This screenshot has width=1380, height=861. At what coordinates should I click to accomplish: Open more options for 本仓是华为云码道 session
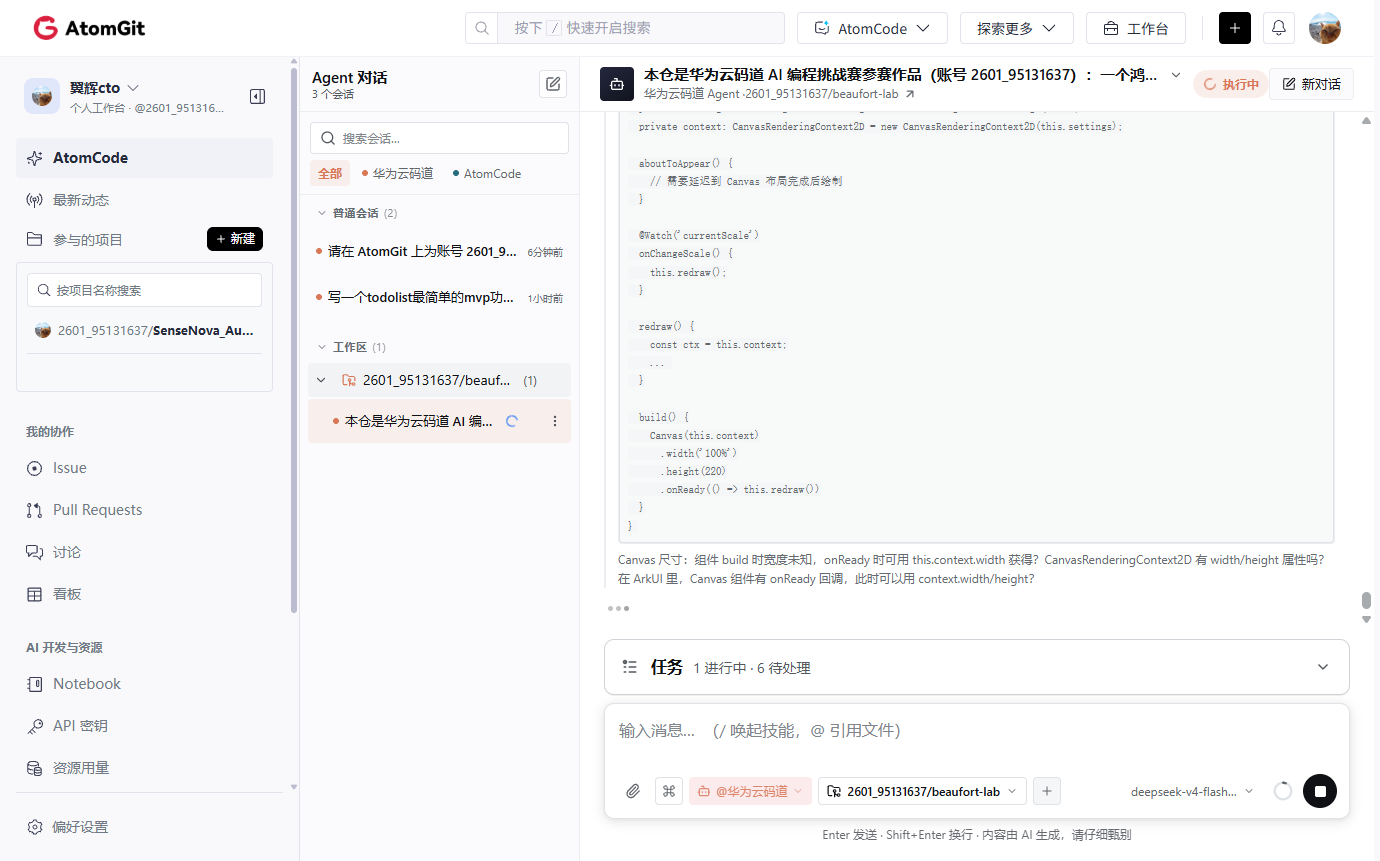(555, 421)
